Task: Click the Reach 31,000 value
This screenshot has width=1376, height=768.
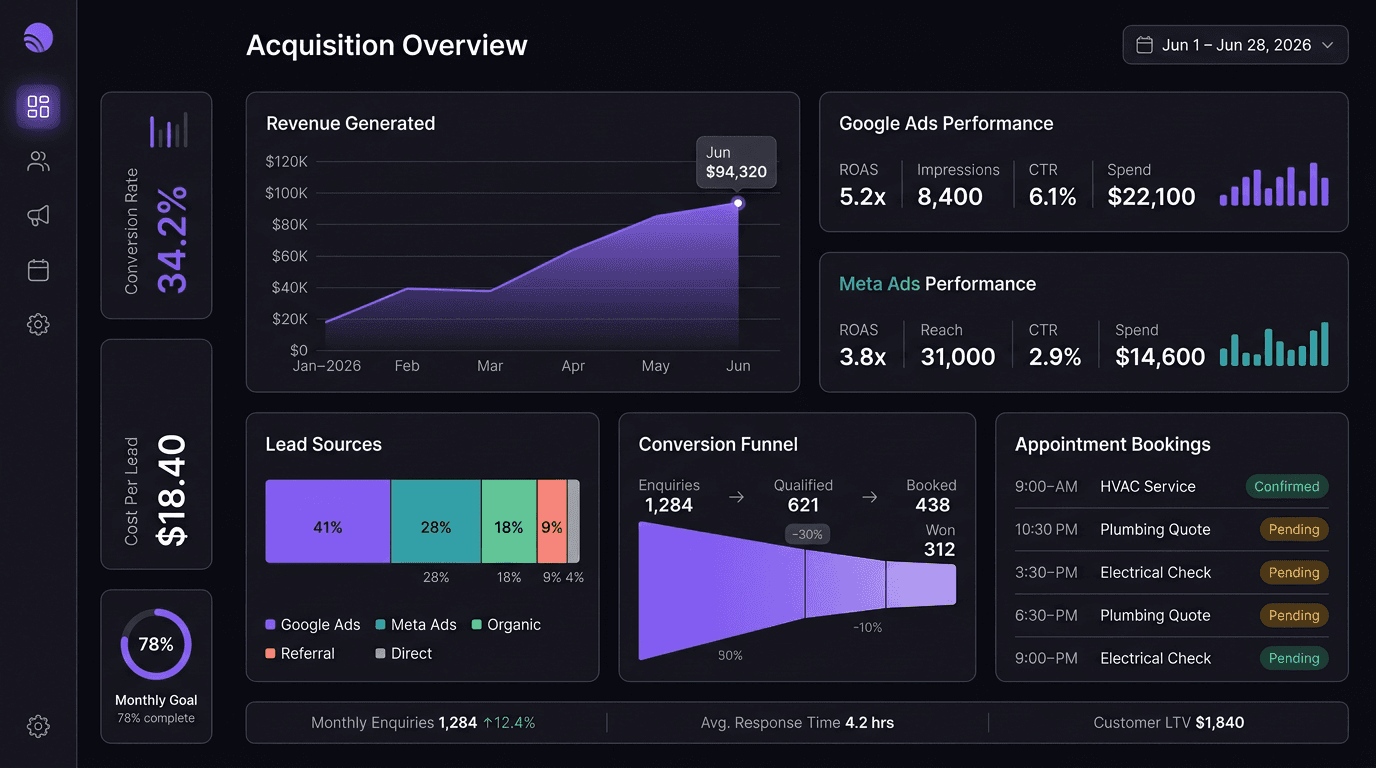Action: (958, 357)
